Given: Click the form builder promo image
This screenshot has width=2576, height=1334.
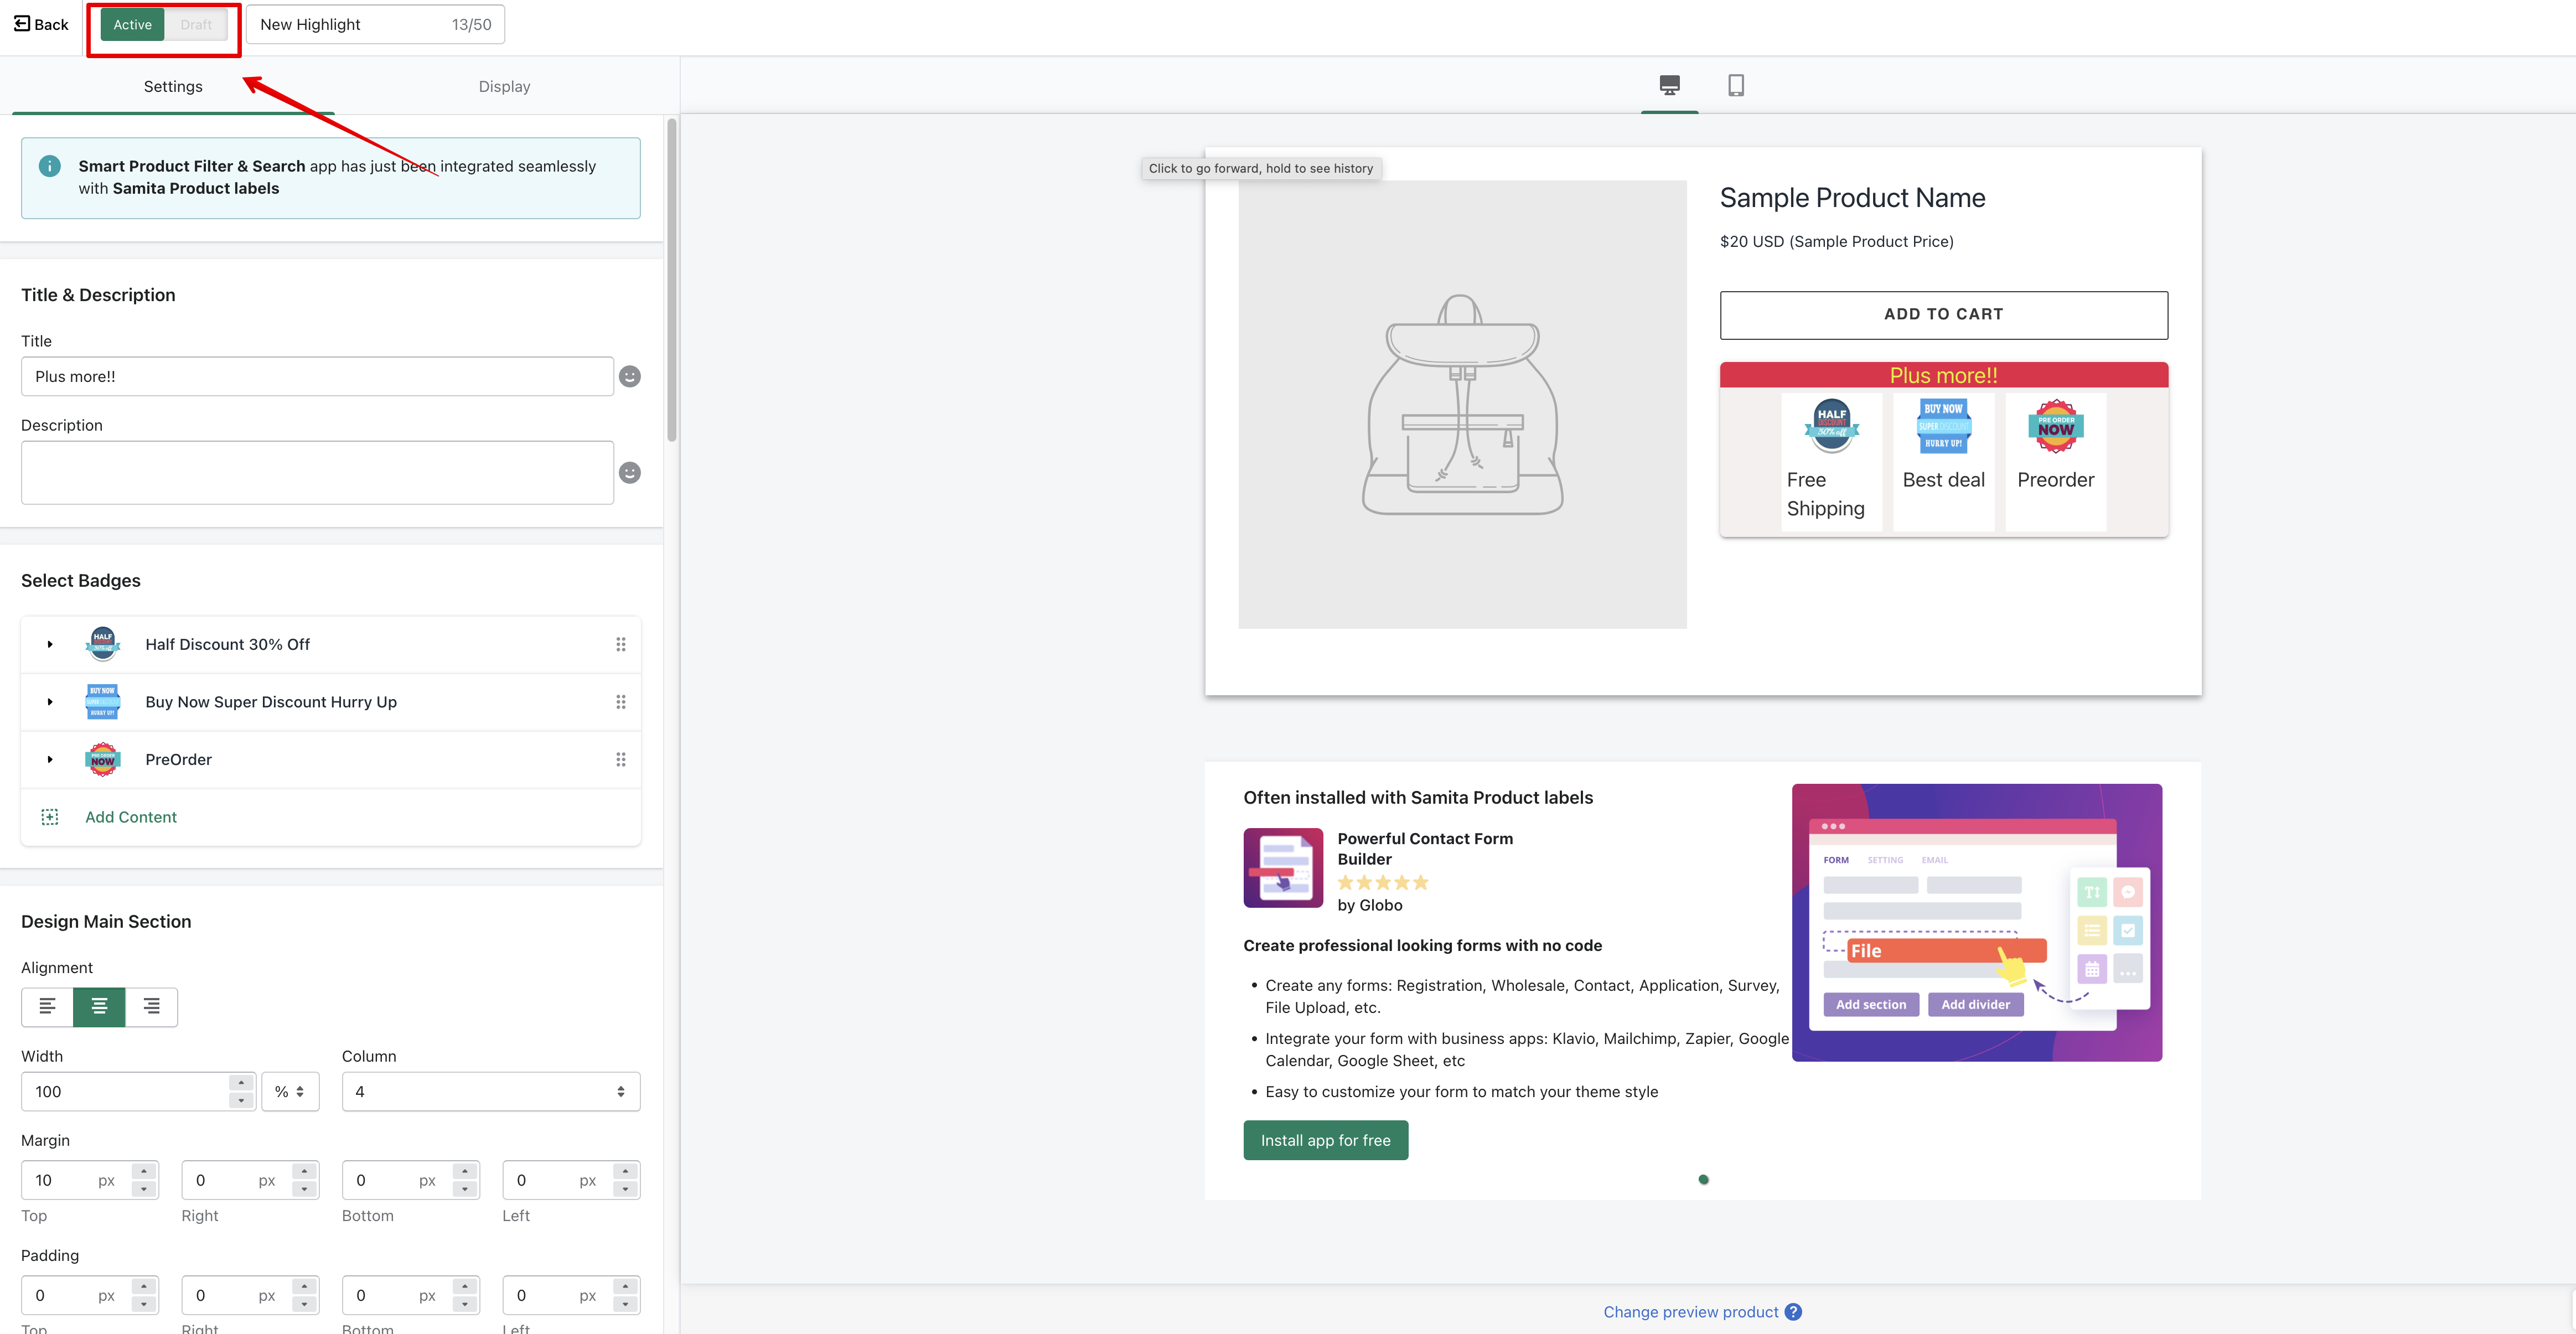Looking at the screenshot, I should 1976,922.
